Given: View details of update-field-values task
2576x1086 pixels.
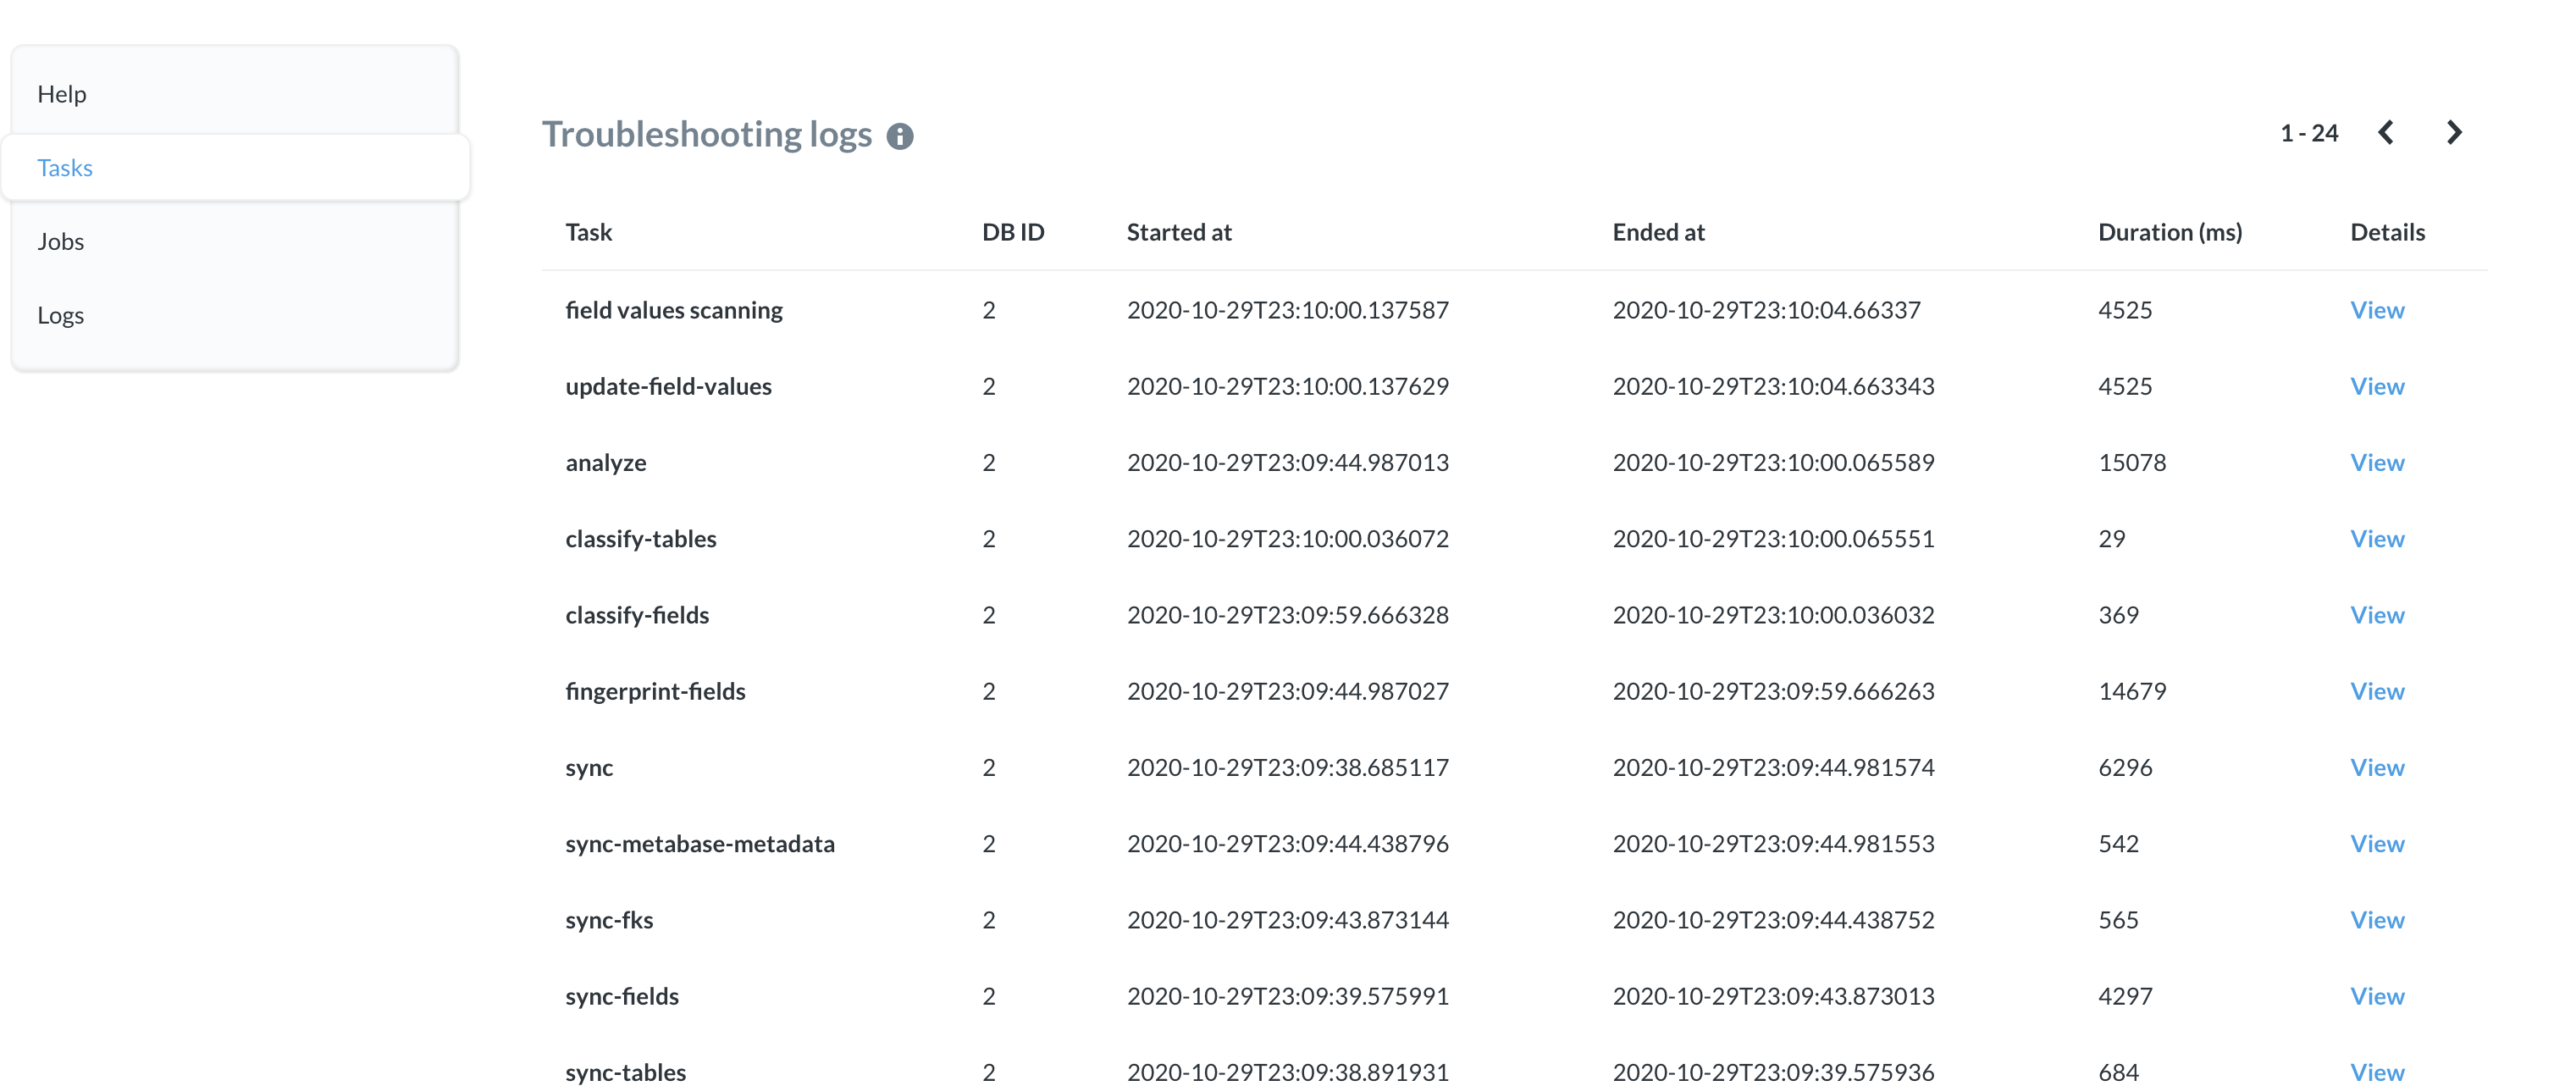Looking at the screenshot, I should point(2377,386).
